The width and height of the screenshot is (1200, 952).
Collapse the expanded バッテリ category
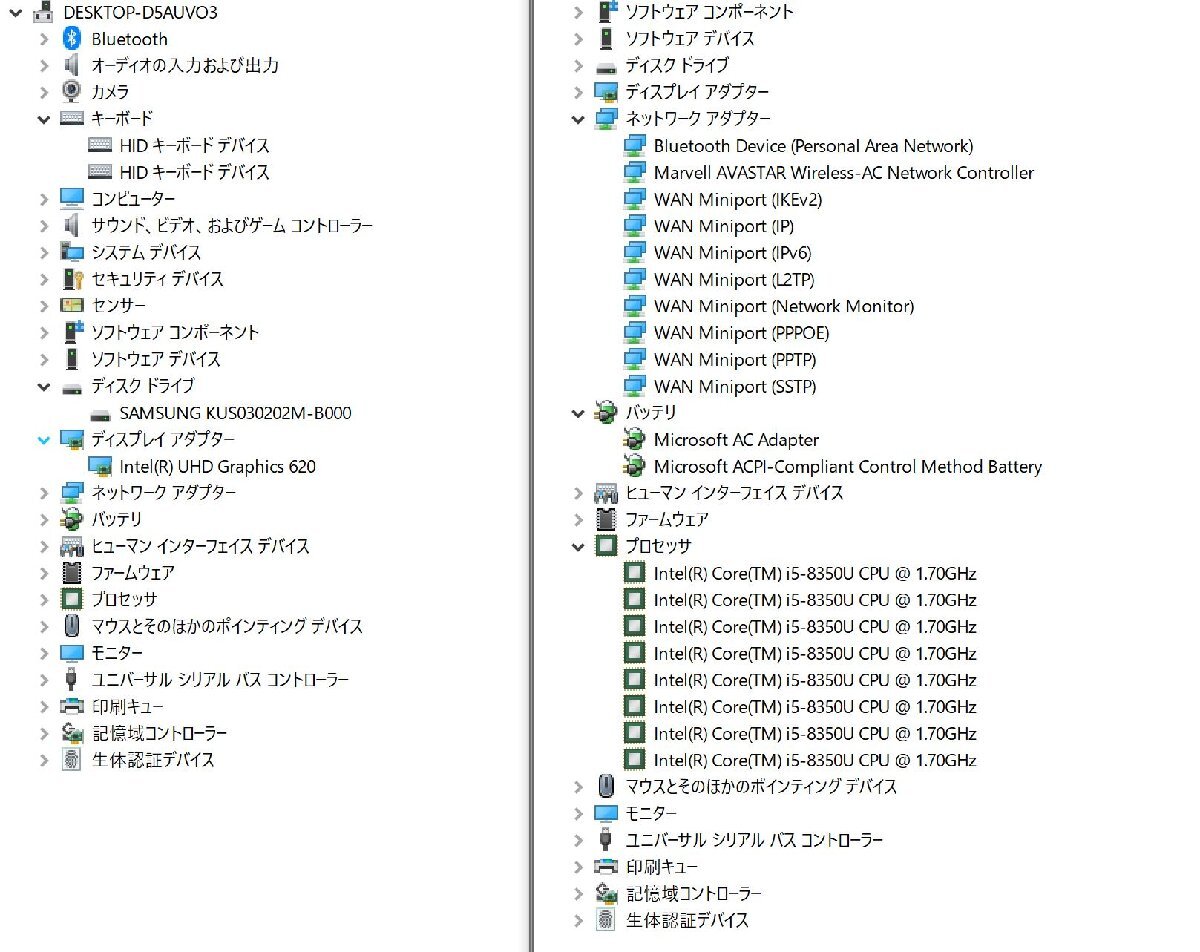tap(578, 412)
